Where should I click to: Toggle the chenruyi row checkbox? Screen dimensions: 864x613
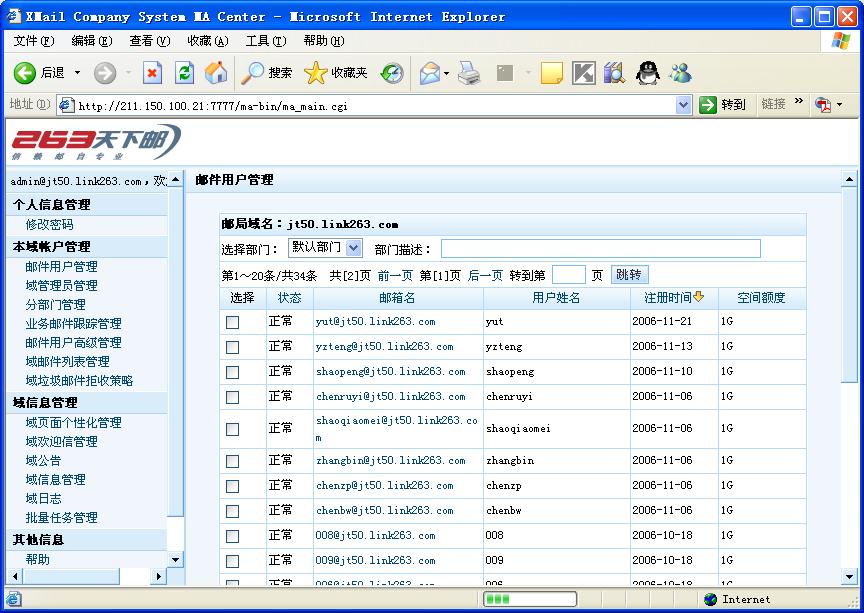233,397
